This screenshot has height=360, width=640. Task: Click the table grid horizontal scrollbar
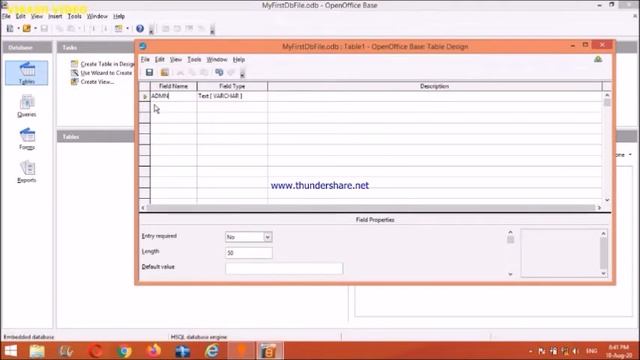(371, 208)
